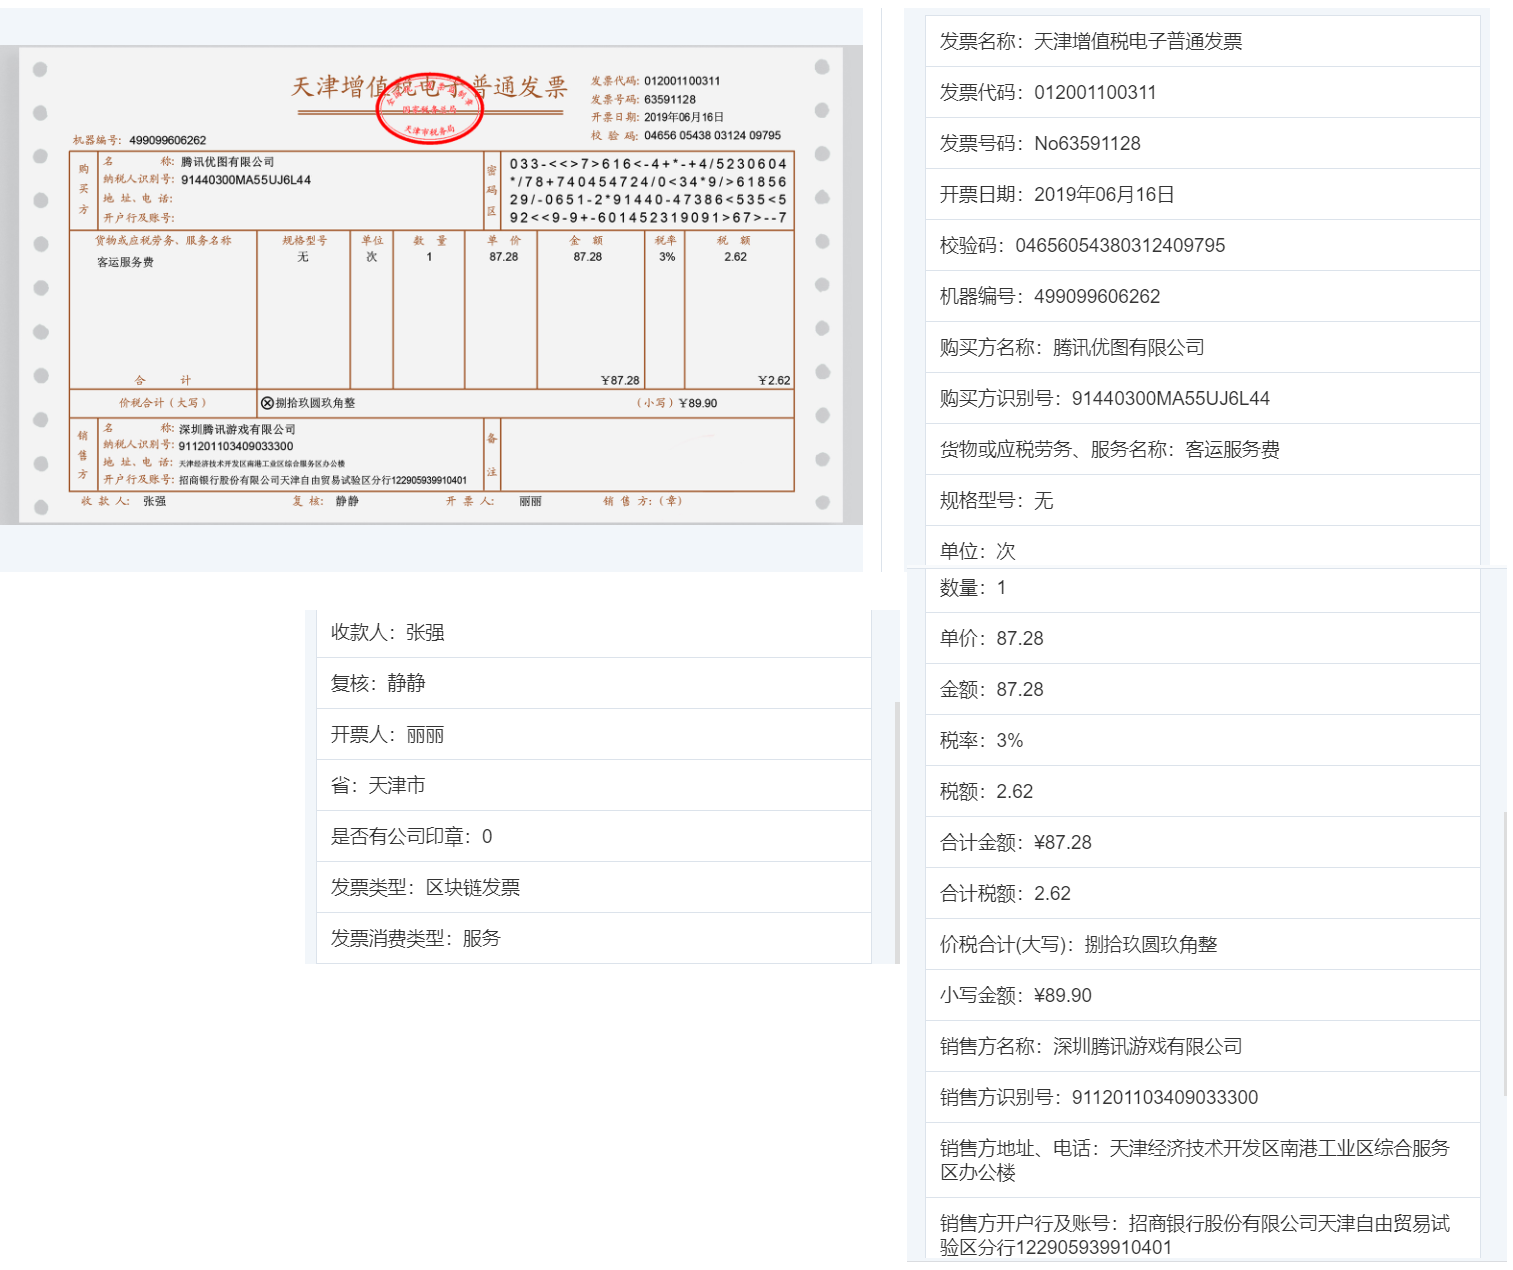Select the row 合计税额：2.62
The height and width of the screenshot is (1270, 1513).
point(1202,893)
